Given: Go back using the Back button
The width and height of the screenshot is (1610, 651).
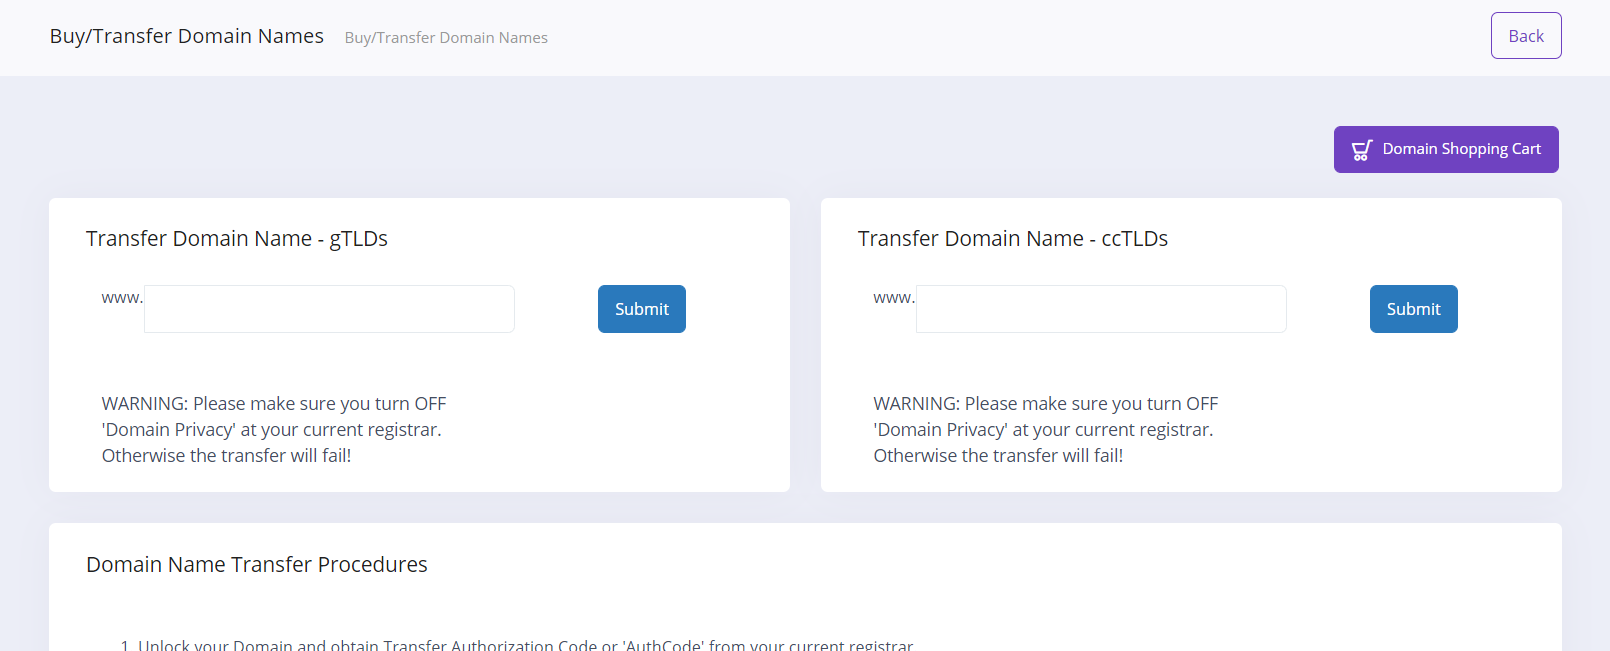Looking at the screenshot, I should pyautogui.click(x=1525, y=36).
